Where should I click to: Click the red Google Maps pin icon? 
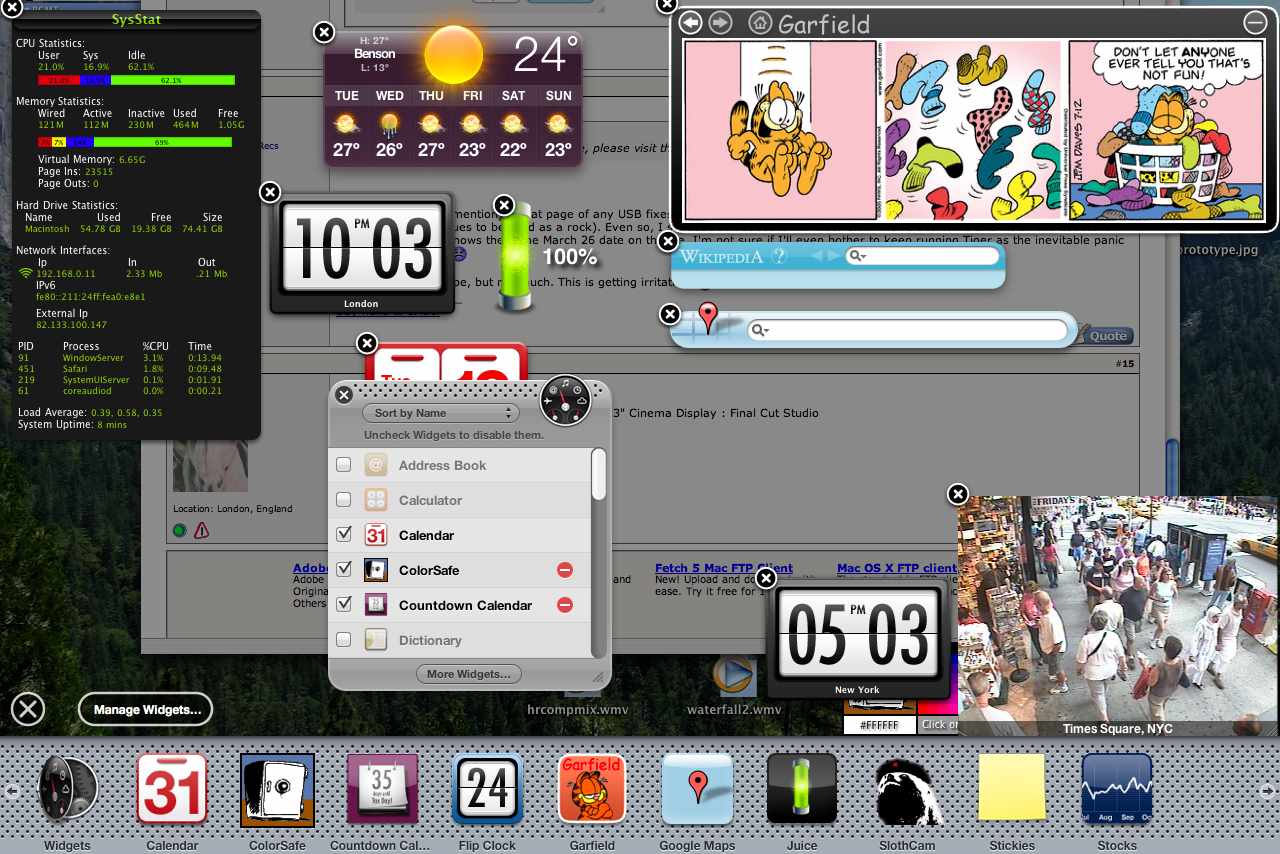tap(708, 317)
